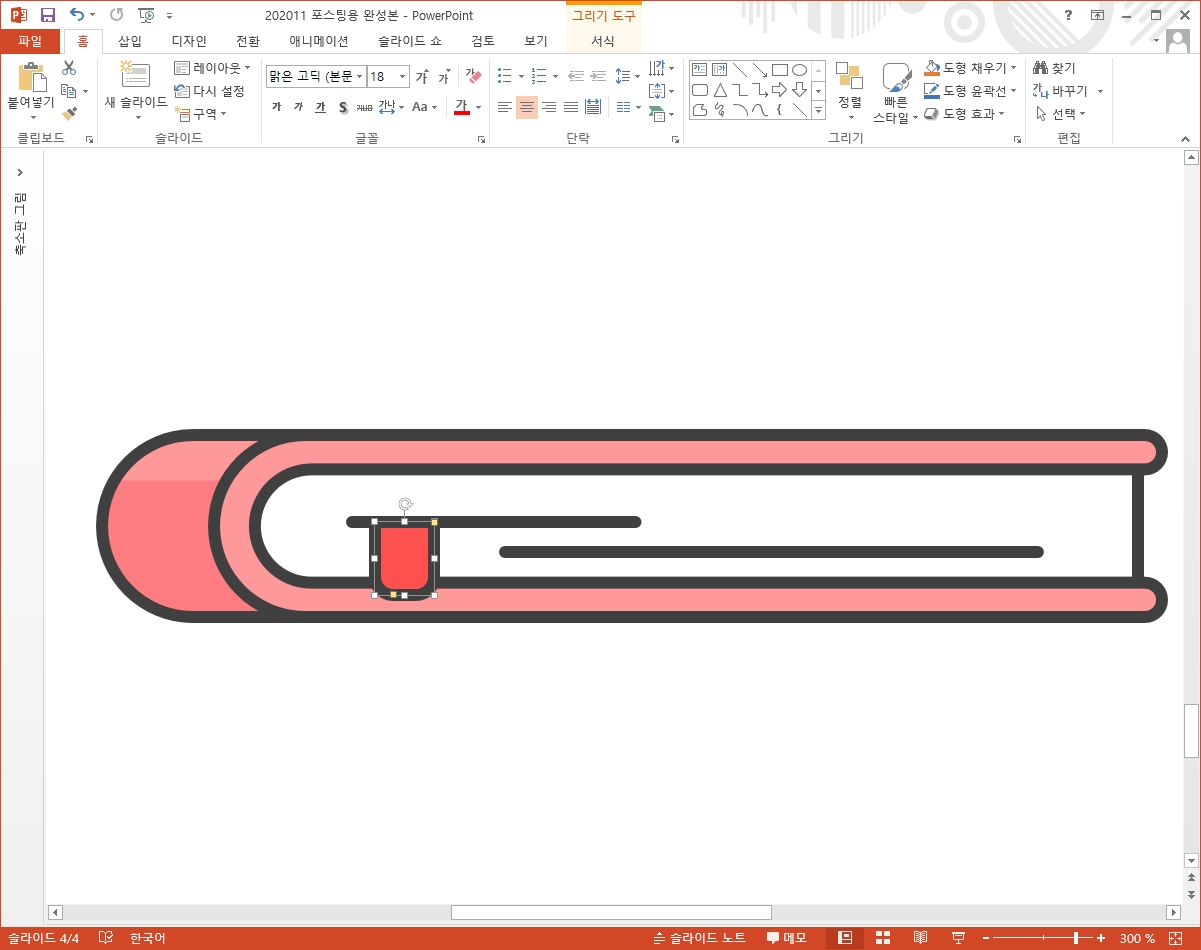Select rectangle shape in shapes gallery

(780, 70)
